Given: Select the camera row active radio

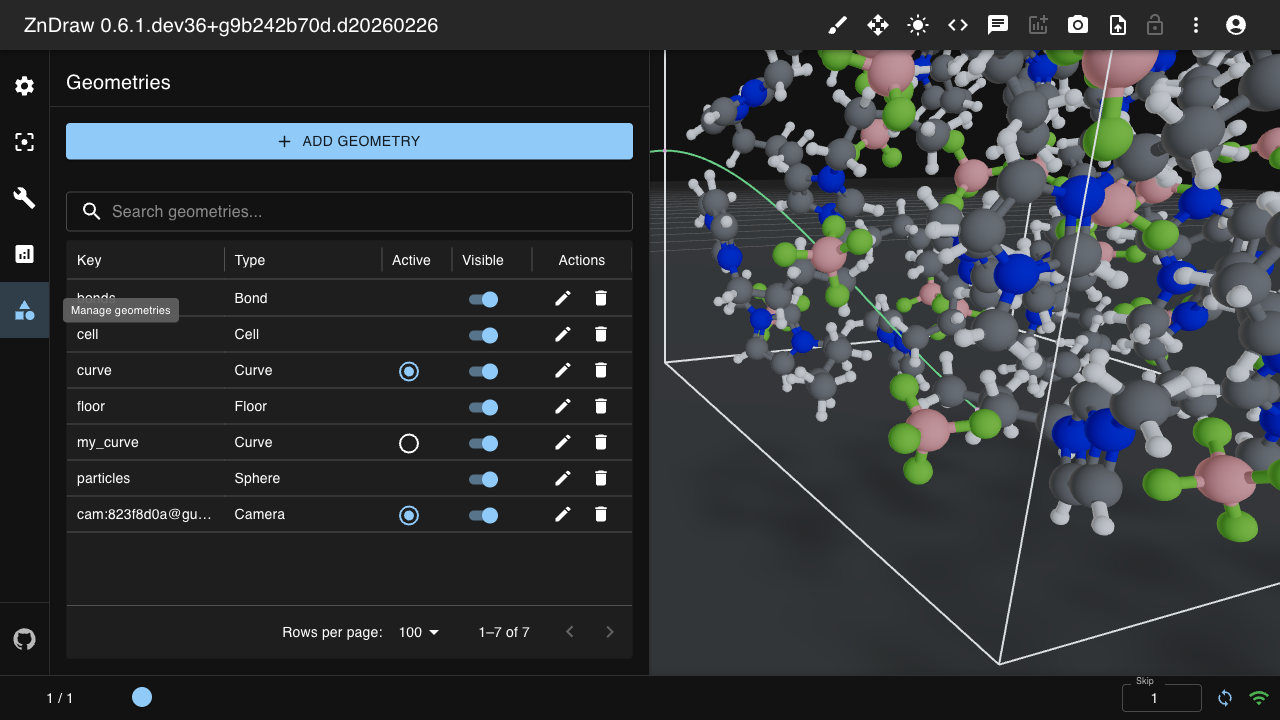Looking at the screenshot, I should pyautogui.click(x=409, y=515).
